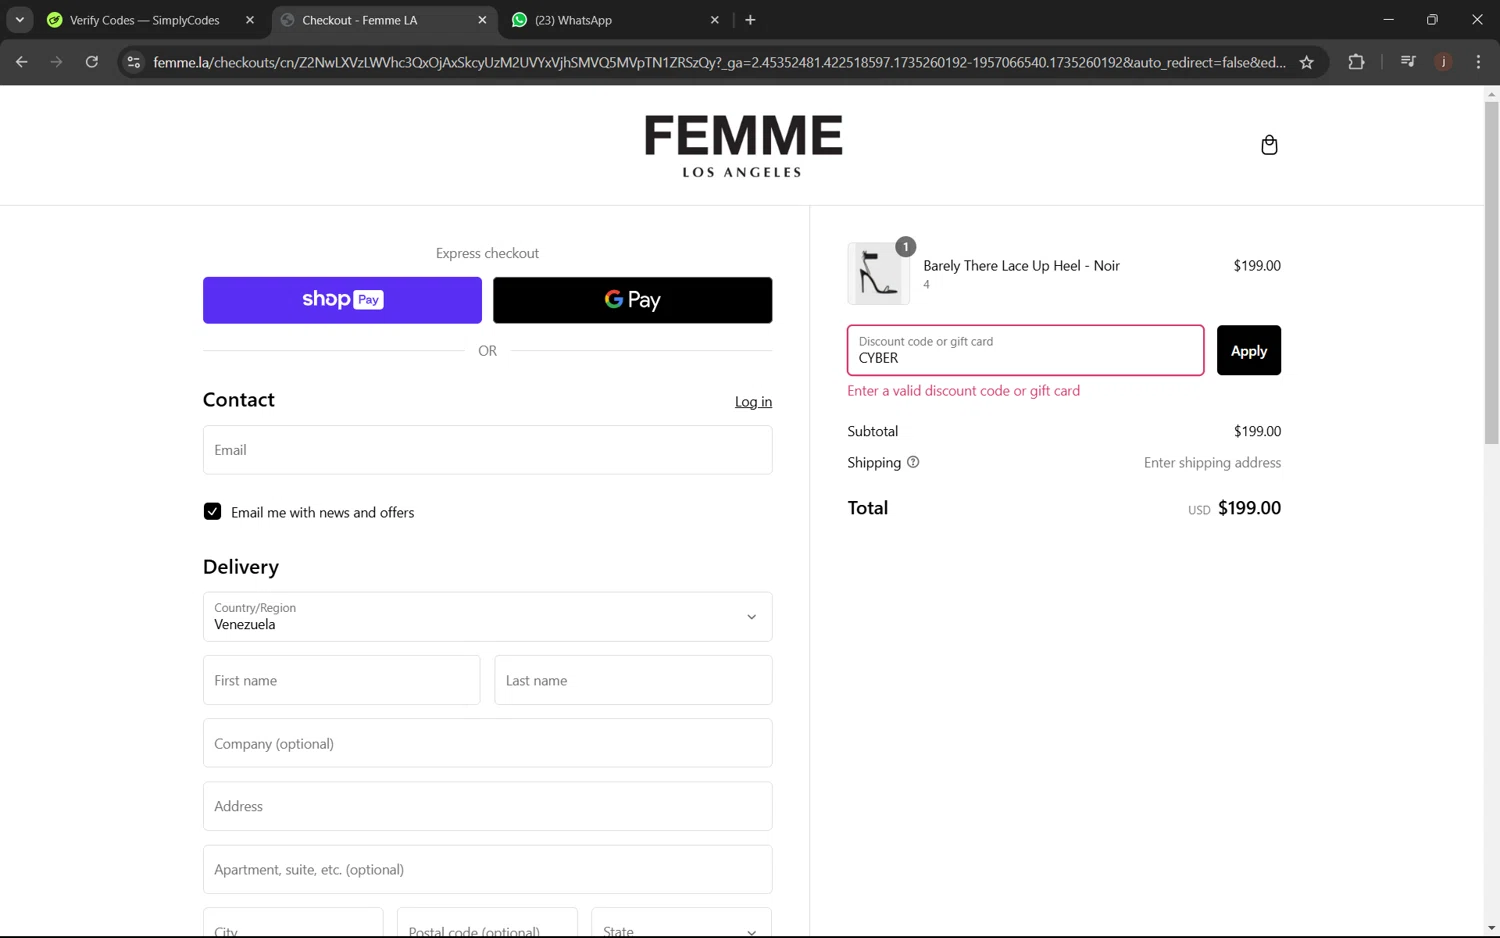
Task: Open a new browser tab
Action: pyautogui.click(x=750, y=20)
